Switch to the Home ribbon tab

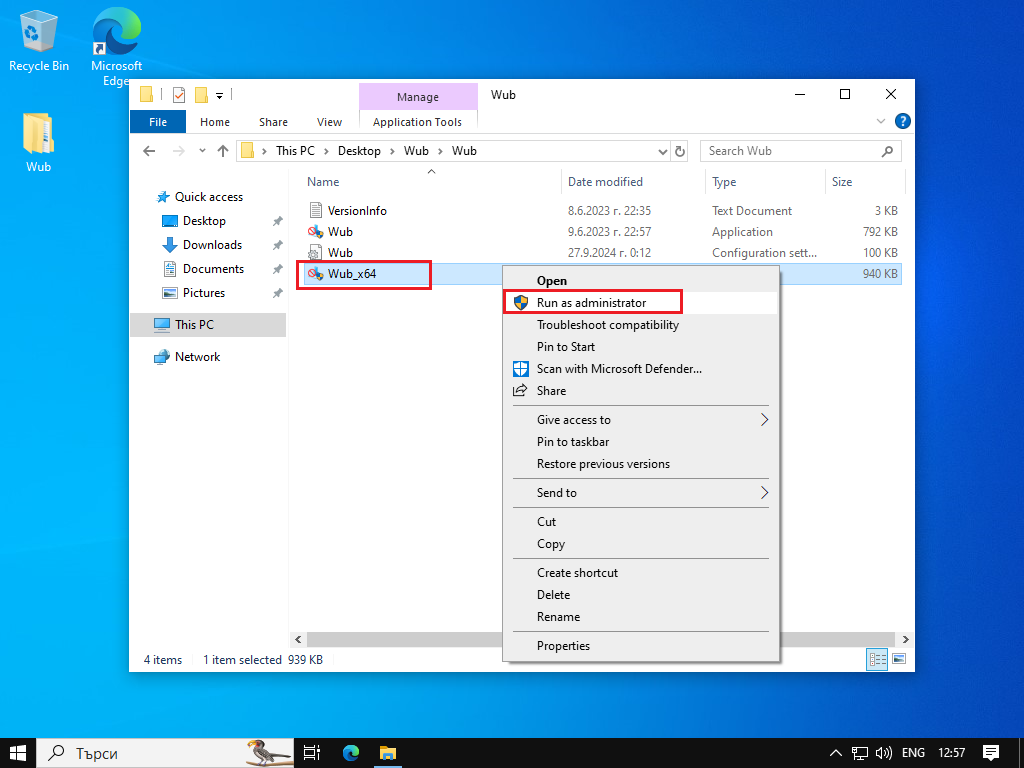tap(215, 122)
